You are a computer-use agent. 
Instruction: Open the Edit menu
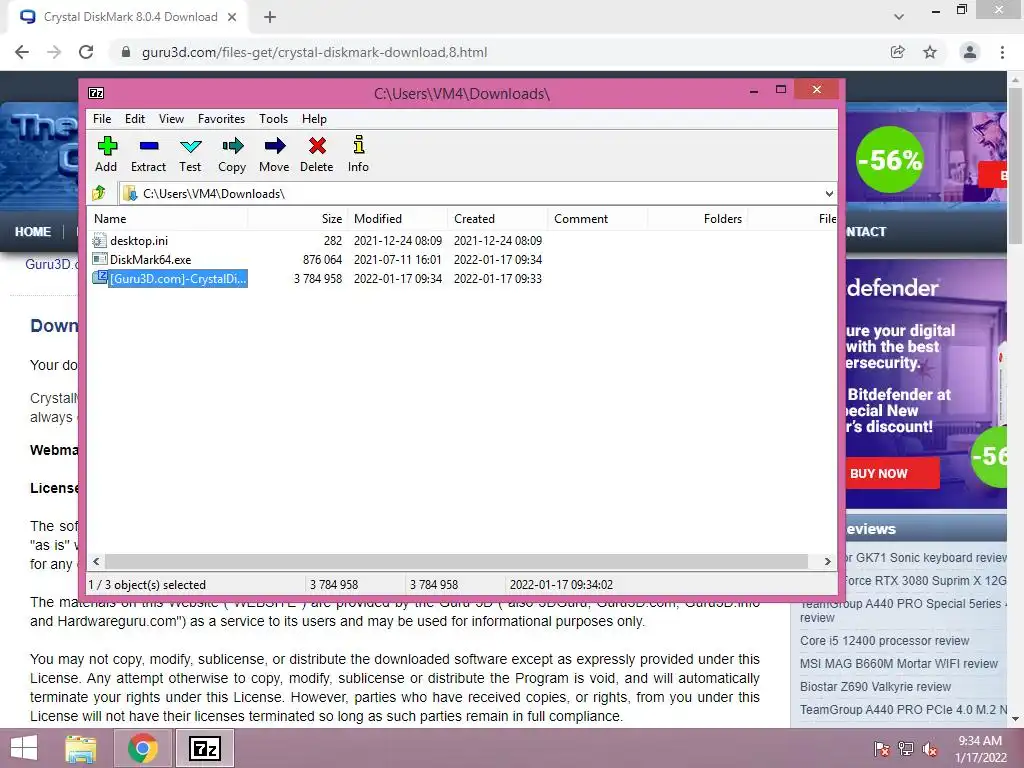(x=135, y=119)
